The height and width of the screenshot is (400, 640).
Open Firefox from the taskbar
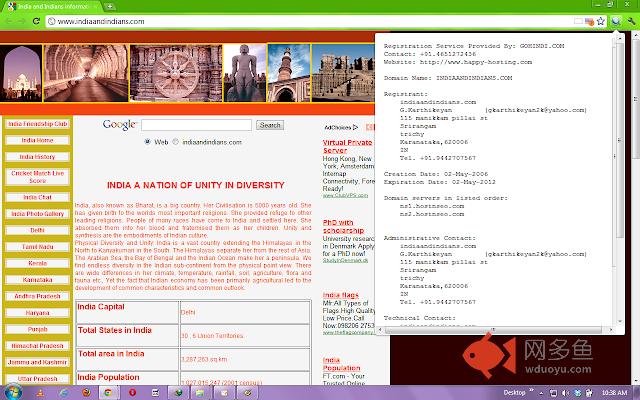click(x=86, y=393)
